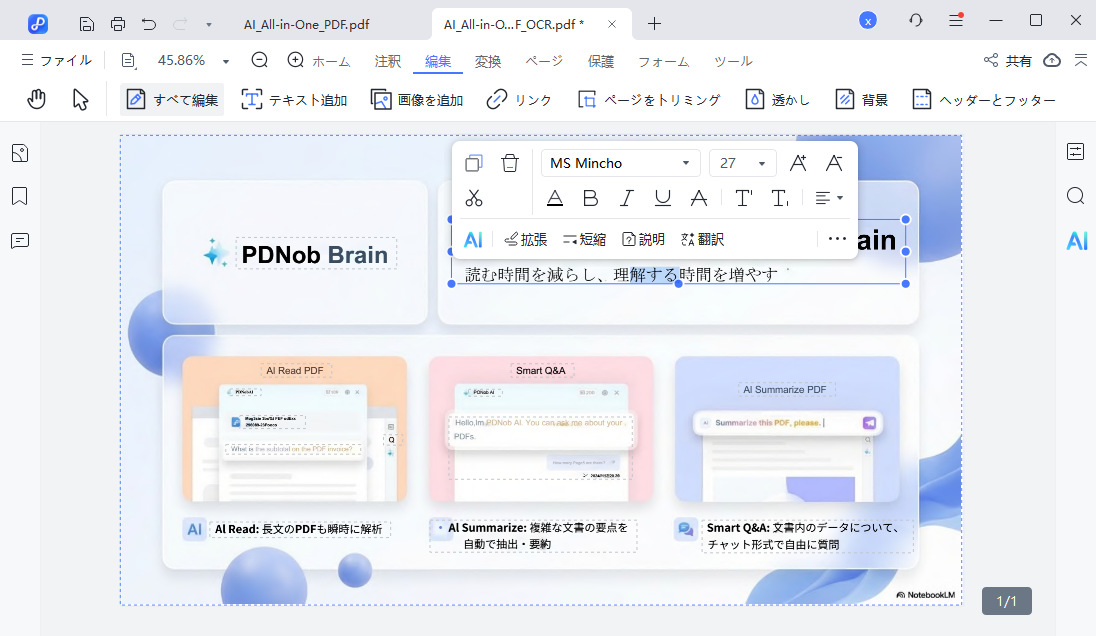The width and height of the screenshot is (1096, 636).
Task: Open the AI assistant panel in the right sidebar
Action: [x=1075, y=240]
